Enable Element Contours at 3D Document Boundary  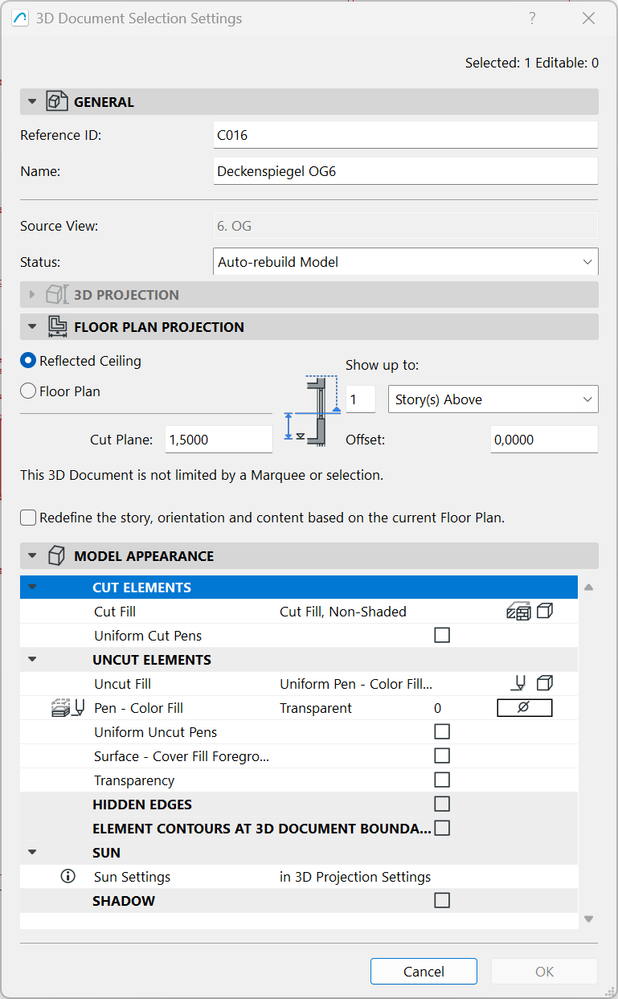coord(442,828)
